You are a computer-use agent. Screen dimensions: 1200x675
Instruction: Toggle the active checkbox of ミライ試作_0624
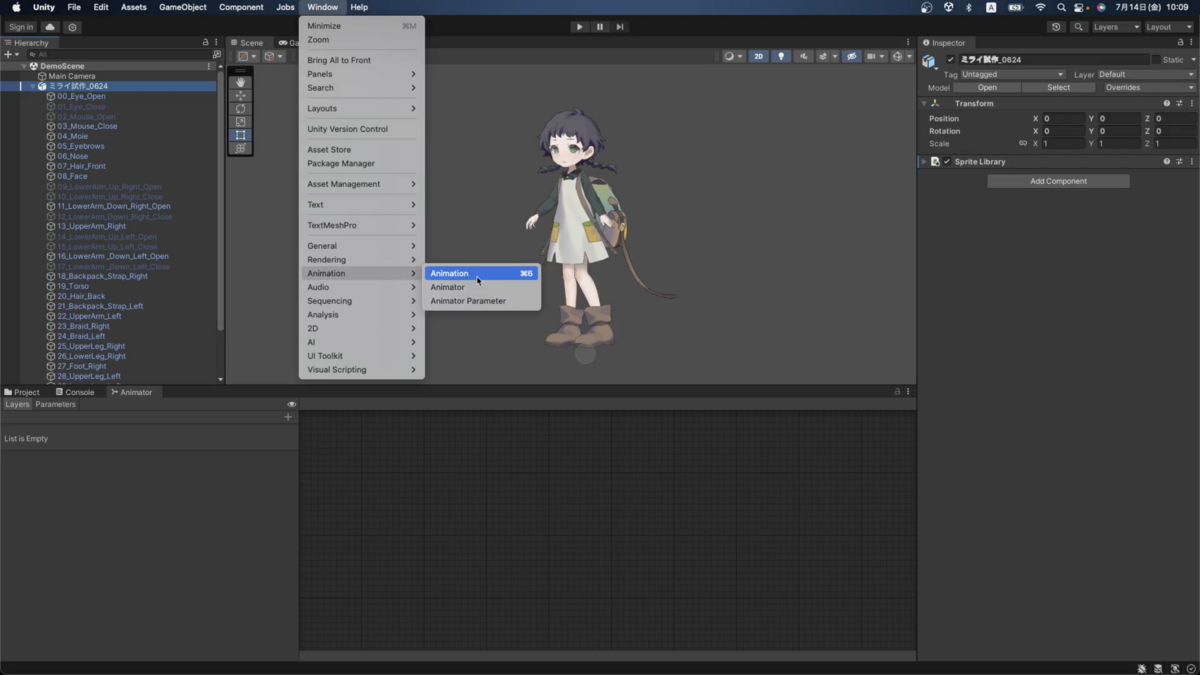click(x=951, y=60)
